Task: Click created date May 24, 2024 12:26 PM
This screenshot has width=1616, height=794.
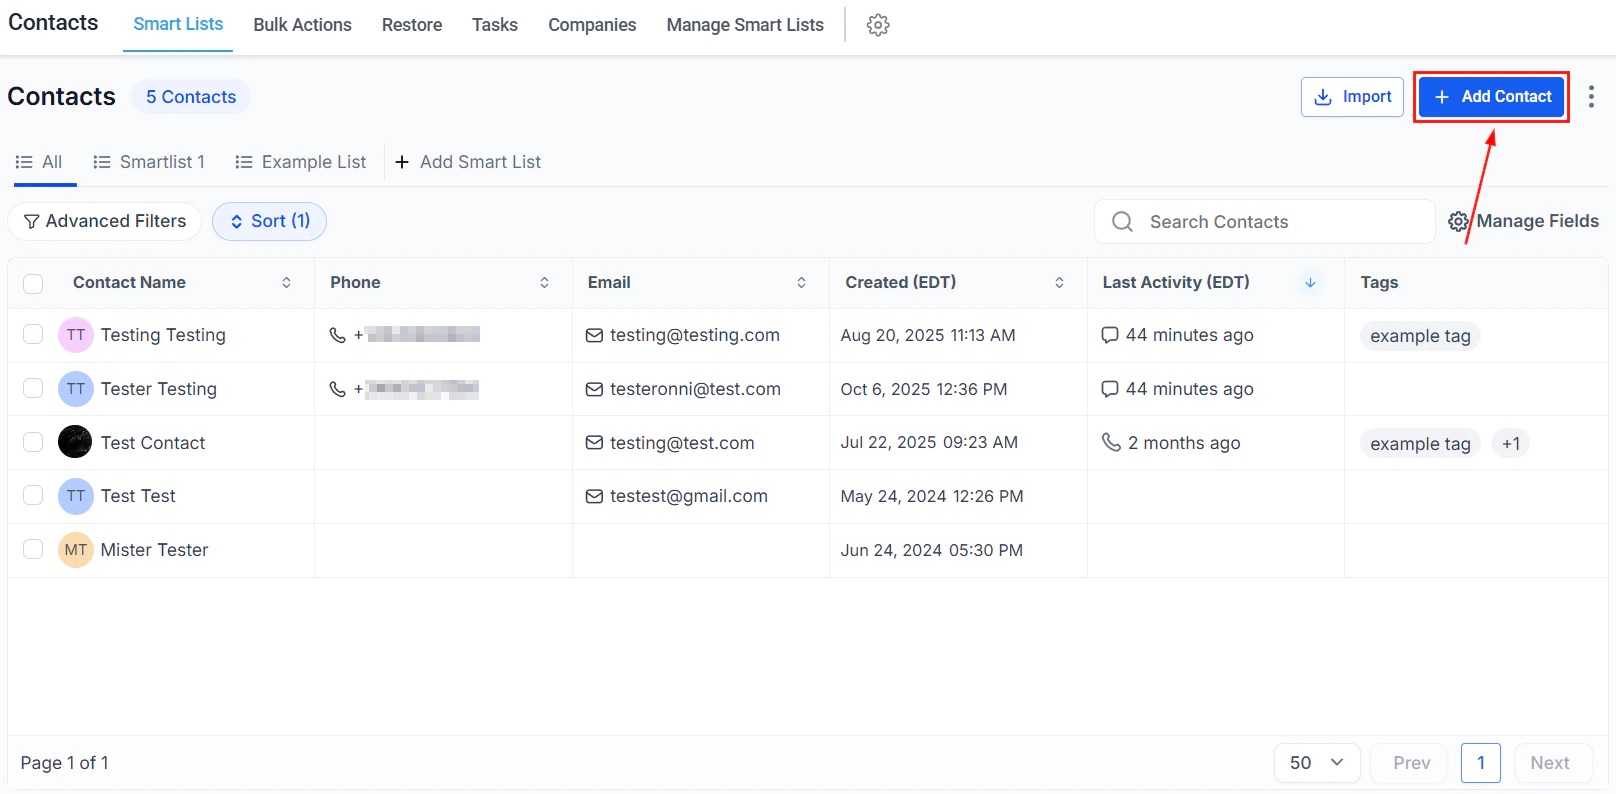Action: pos(932,496)
